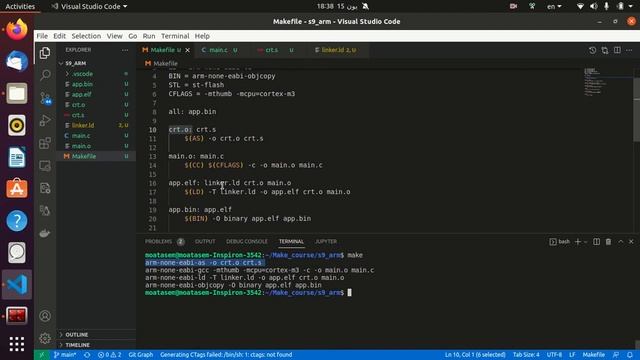Change the Tab Size: 4 setting
Screen dimensions: 640x360
526,355
